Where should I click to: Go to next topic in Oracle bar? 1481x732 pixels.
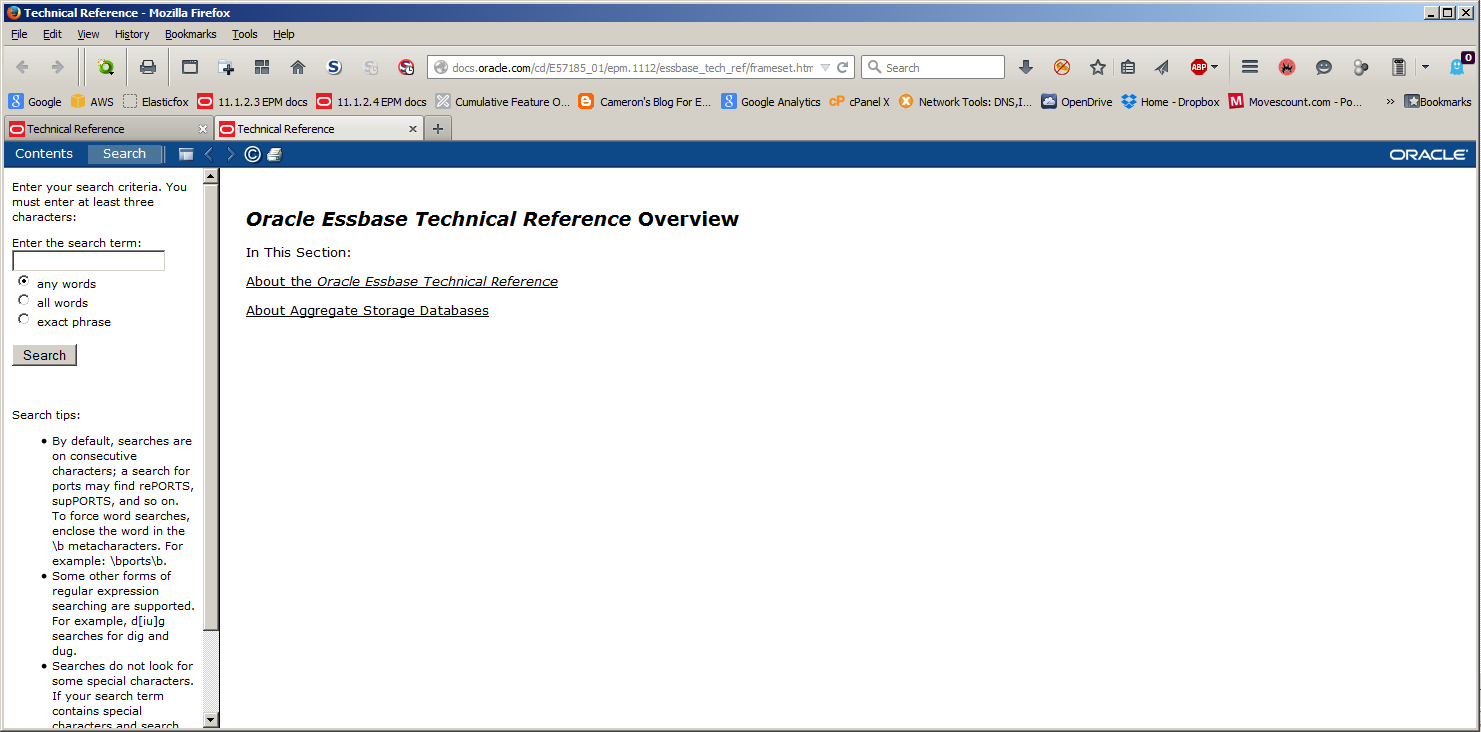pos(230,154)
